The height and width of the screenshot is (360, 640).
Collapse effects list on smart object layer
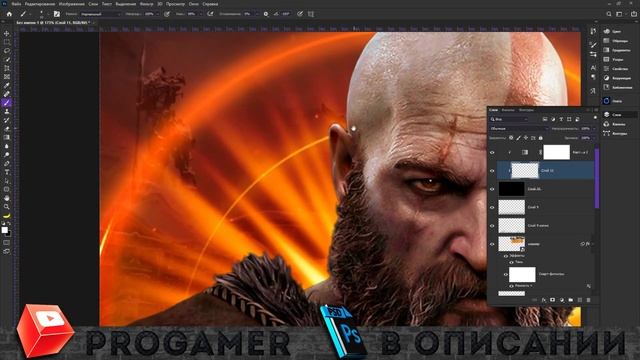[592, 244]
